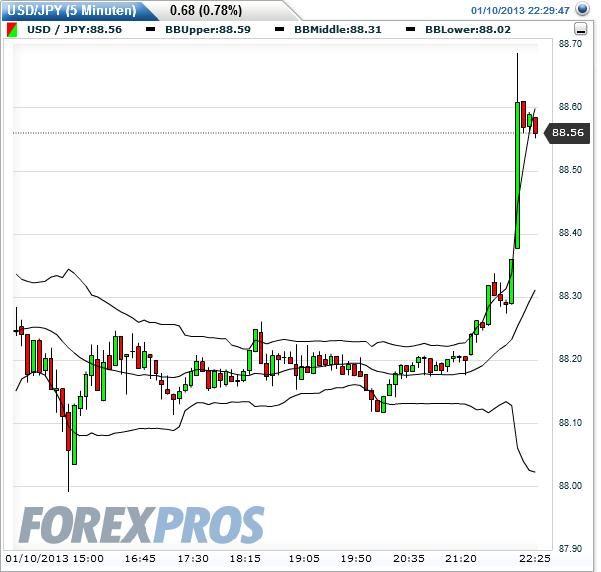The width and height of the screenshot is (601, 572).
Task: Click the 88.30 price axis label
Action: (x=570, y=296)
